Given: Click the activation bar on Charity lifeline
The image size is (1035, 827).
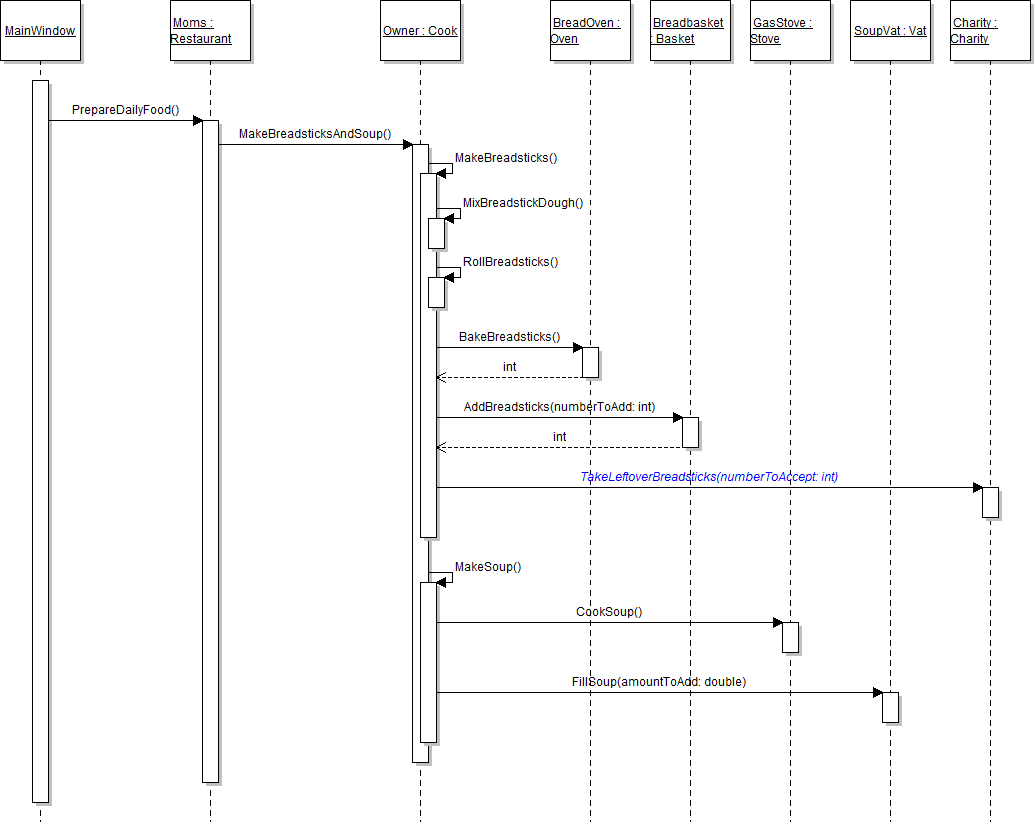Looking at the screenshot, I should 990,502.
